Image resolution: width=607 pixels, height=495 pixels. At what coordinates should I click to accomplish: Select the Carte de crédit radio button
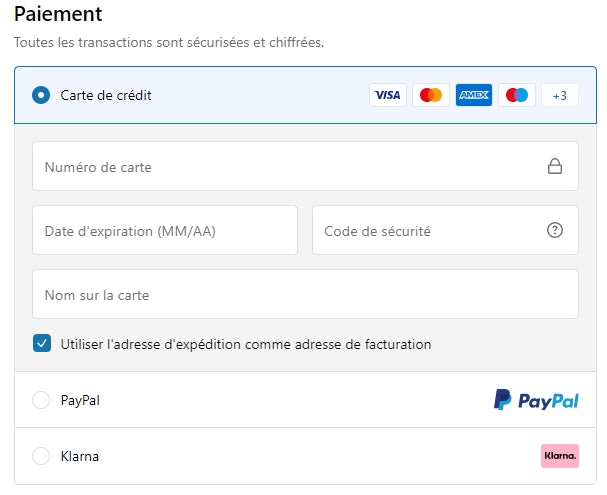[41, 95]
